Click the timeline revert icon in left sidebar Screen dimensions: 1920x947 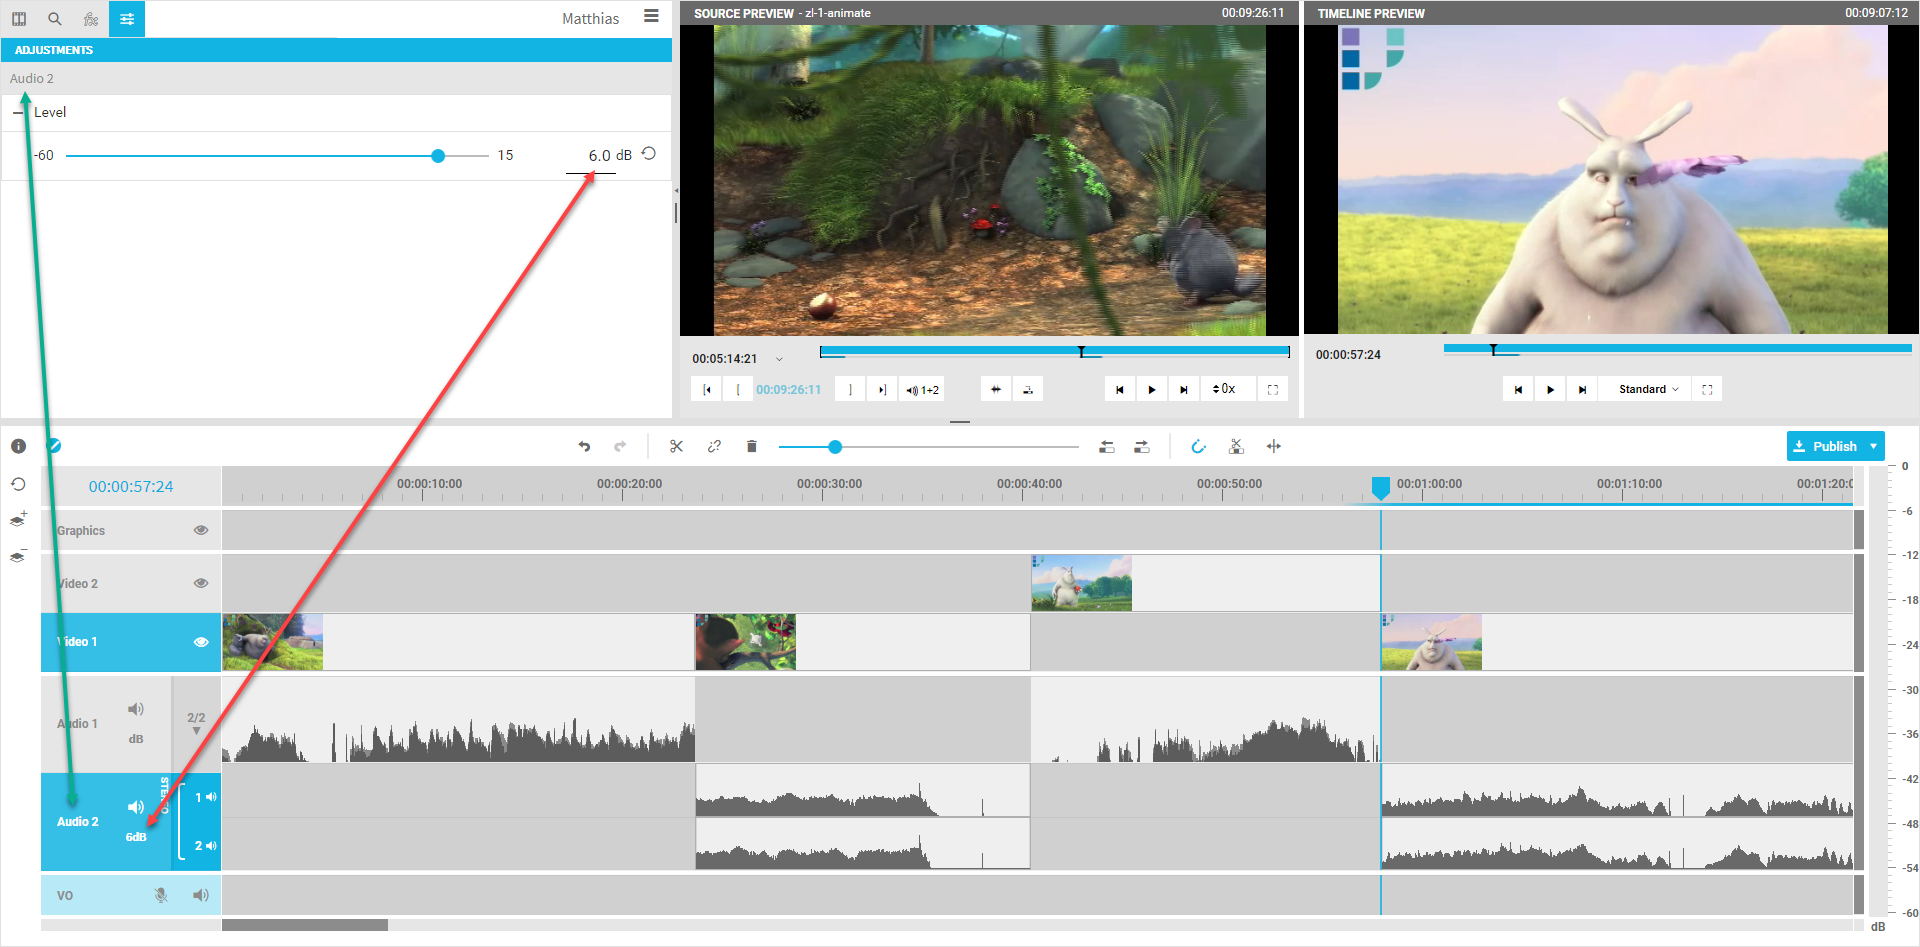[18, 484]
